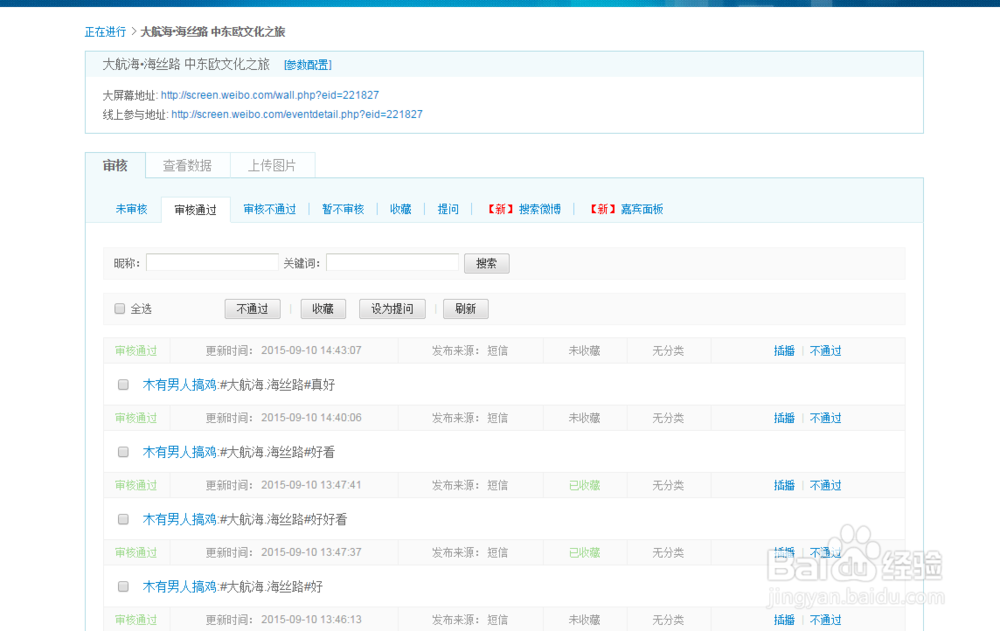Click the timestamp 2015-09-10 14:40:06
The image size is (1000, 631).
click(311, 418)
